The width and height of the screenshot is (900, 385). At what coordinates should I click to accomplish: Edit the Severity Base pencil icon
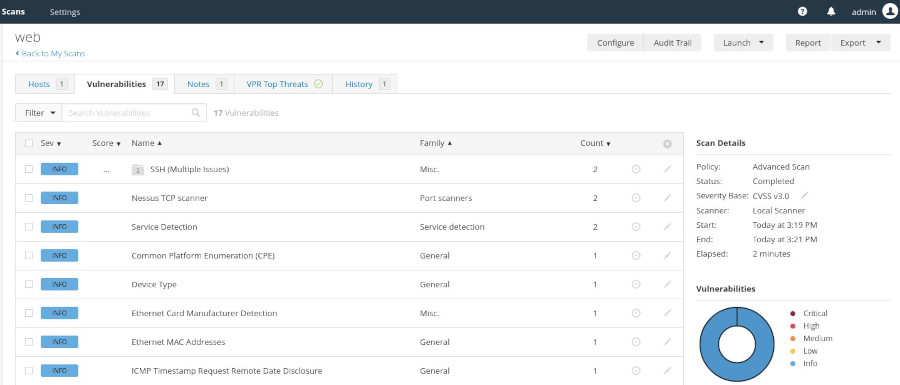pyautogui.click(x=805, y=196)
